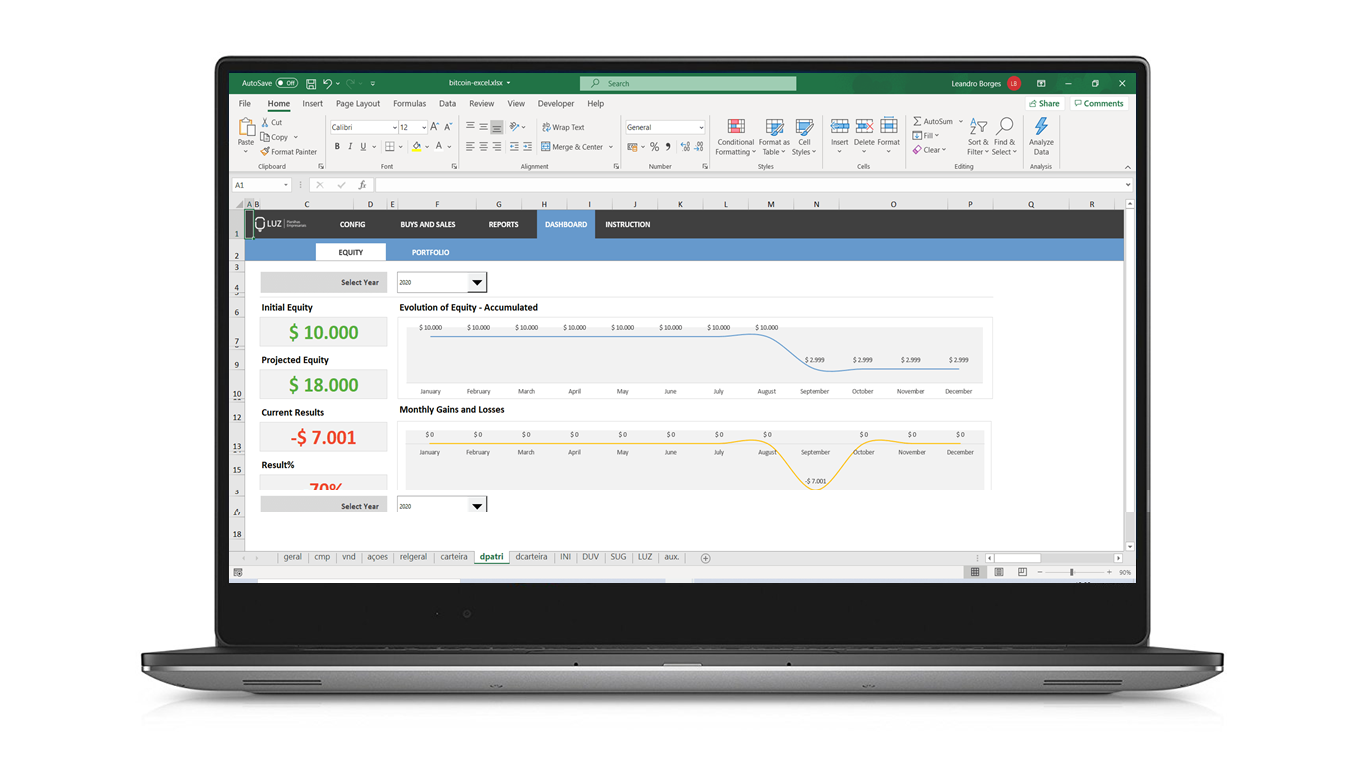Toggle Italic formatting
The image size is (1353, 766).
click(349, 147)
